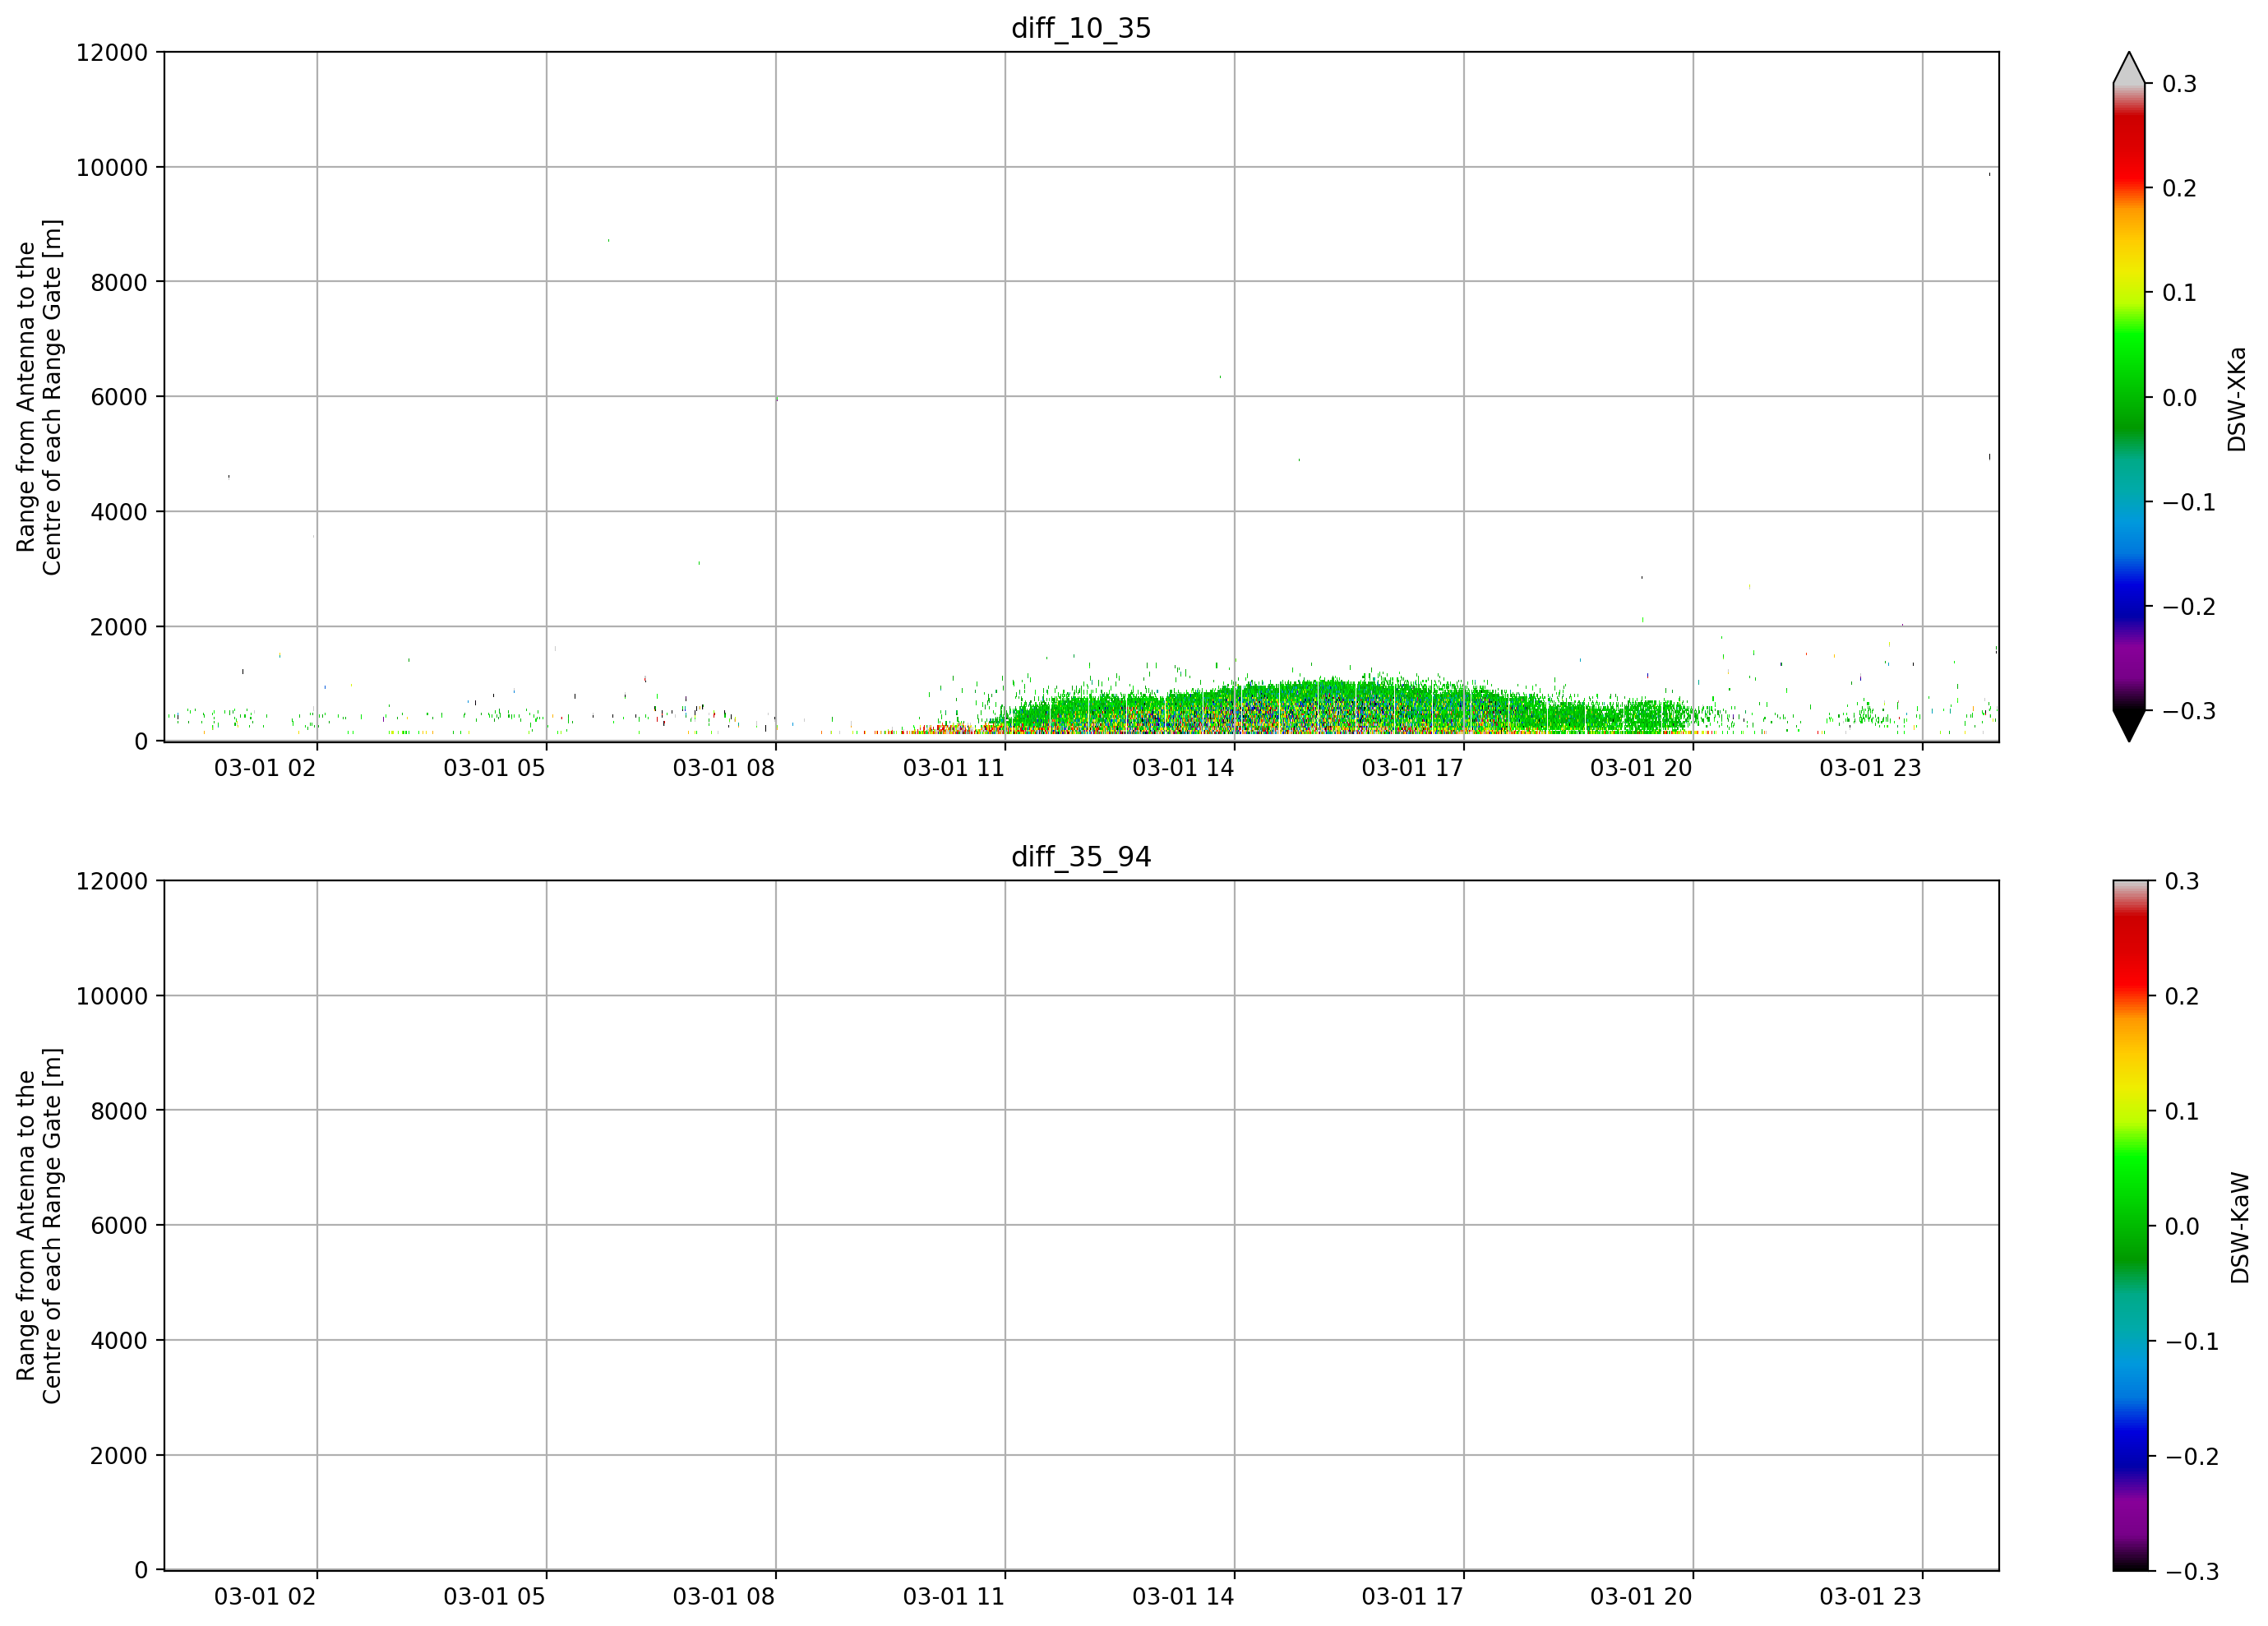Click the 12000 tick label on the top plot
The width and height of the screenshot is (2268, 1626).
(x=112, y=52)
